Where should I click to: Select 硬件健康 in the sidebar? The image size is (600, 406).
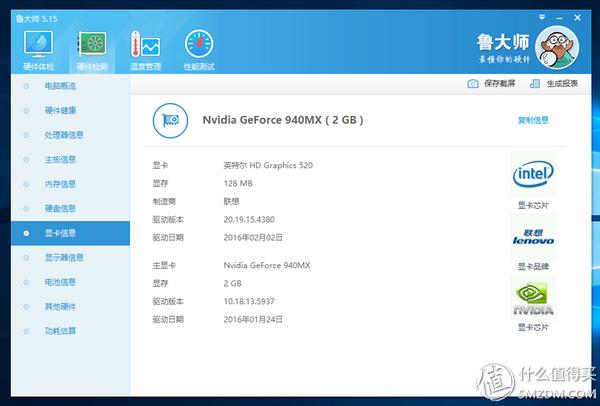coord(60,110)
